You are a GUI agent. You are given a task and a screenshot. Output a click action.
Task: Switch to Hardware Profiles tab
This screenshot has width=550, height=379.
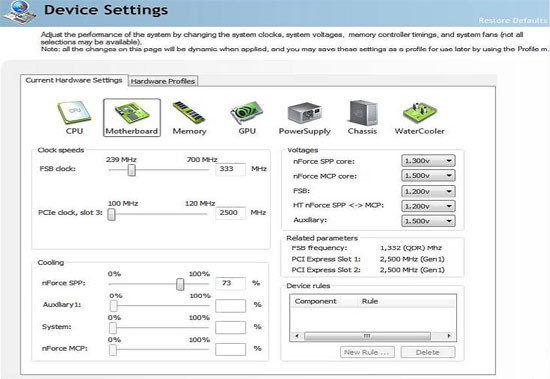(x=163, y=81)
